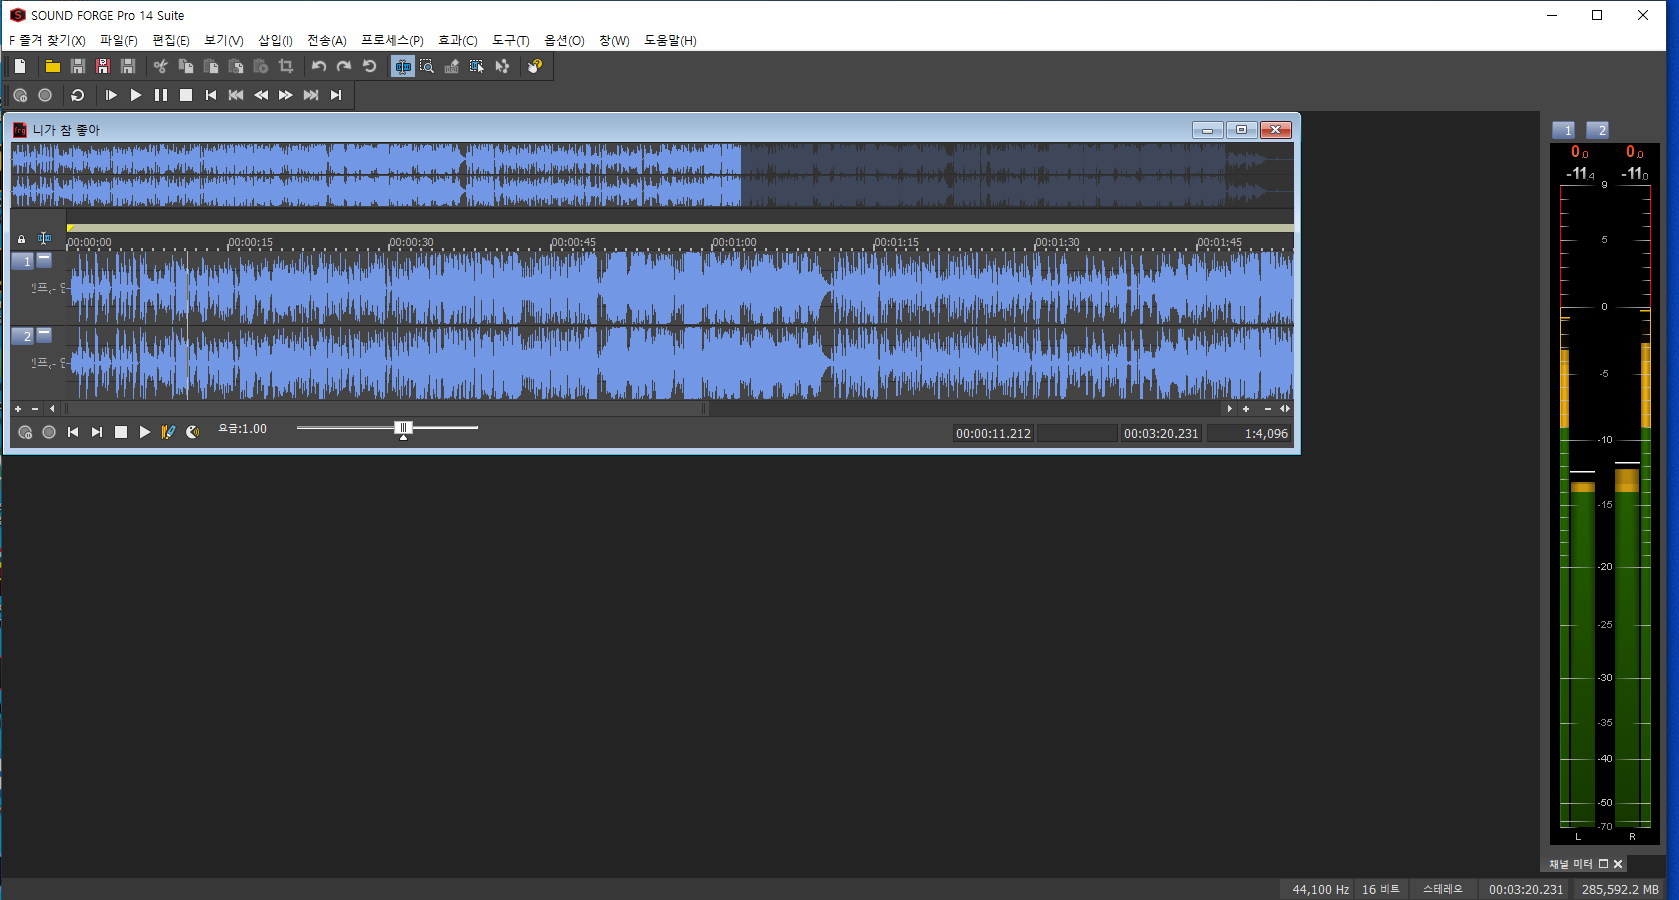This screenshot has width=1679, height=900.
Task: Select channel meter tab 2
Action: point(1598,130)
